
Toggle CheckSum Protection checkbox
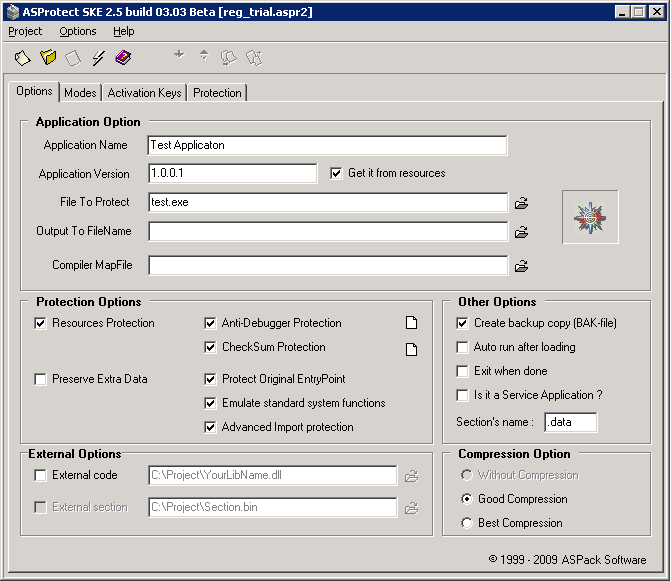click(210, 347)
